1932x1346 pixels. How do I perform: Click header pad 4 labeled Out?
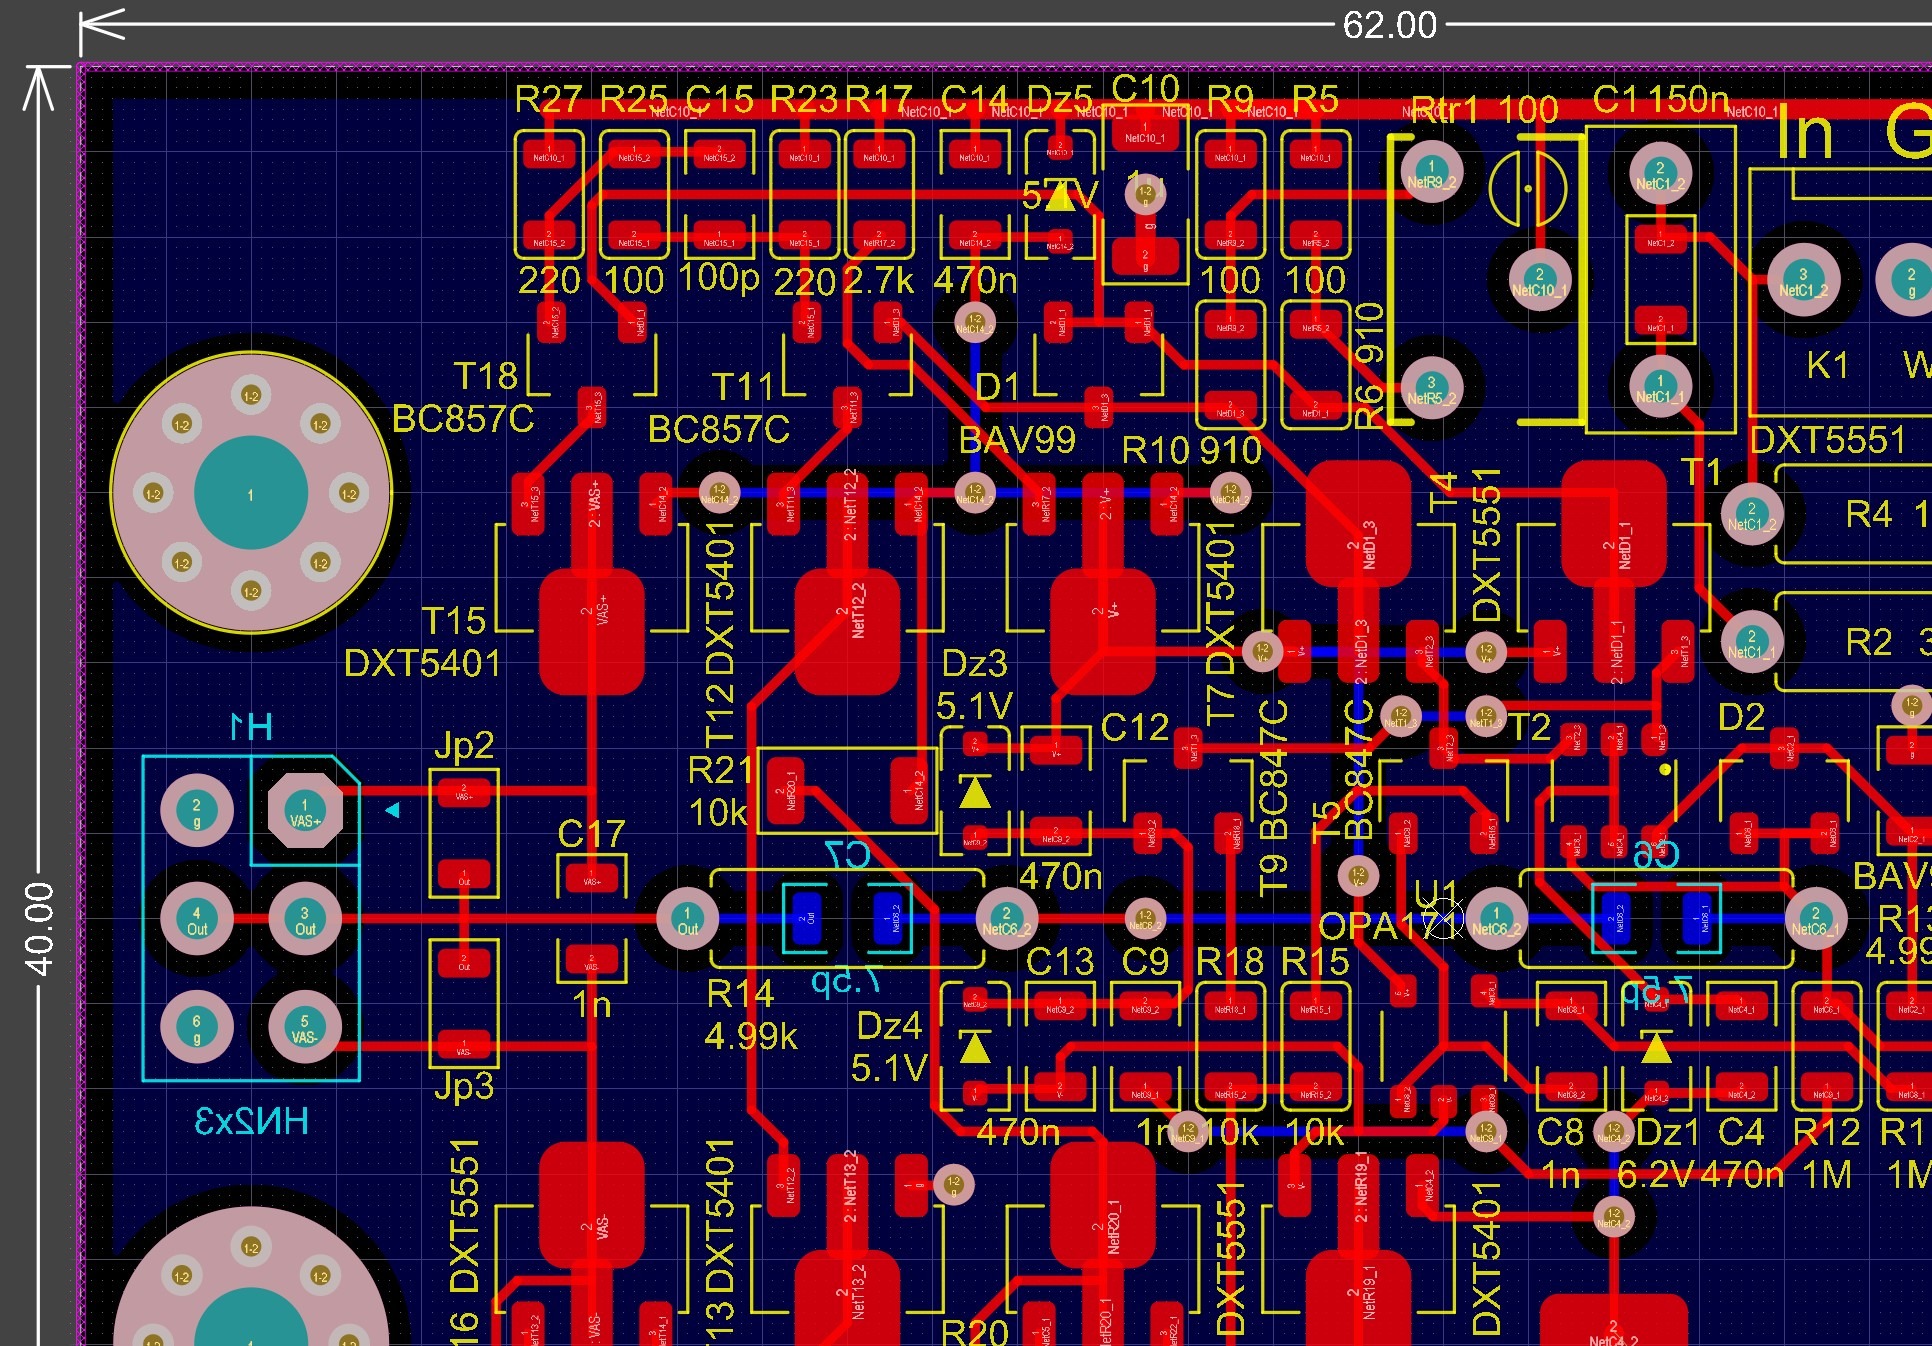tap(197, 919)
